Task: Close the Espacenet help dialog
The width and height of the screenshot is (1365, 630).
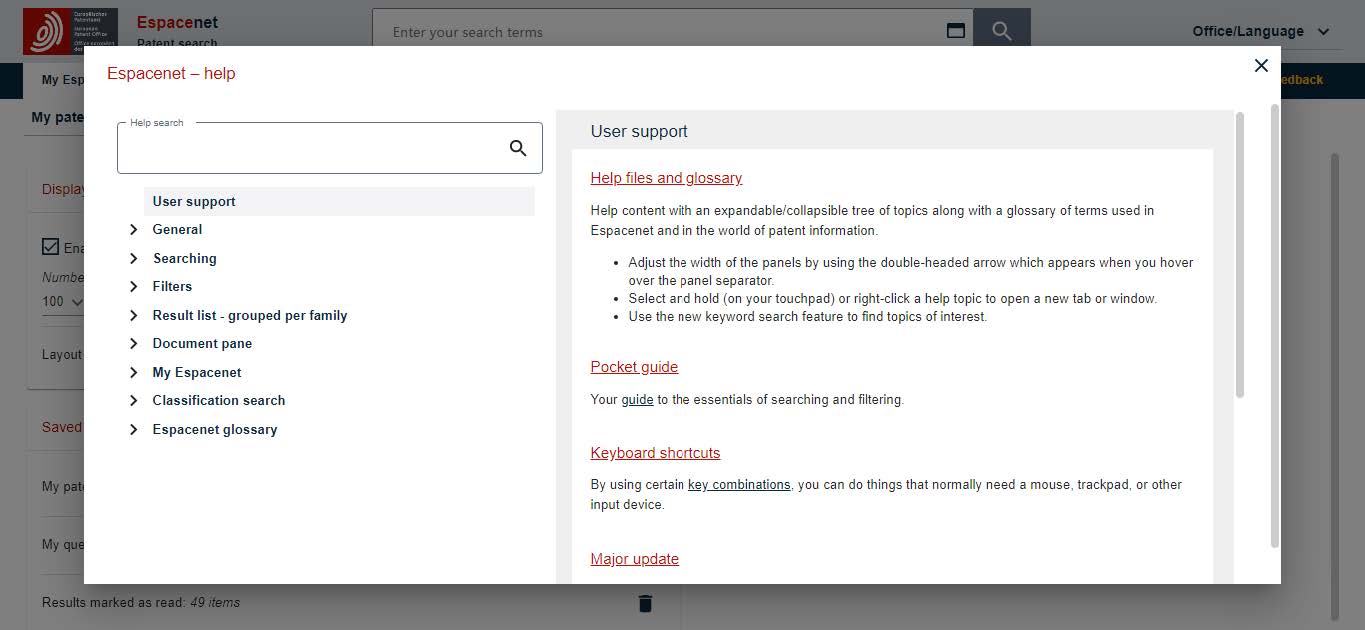Action: [x=1261, y=65]
